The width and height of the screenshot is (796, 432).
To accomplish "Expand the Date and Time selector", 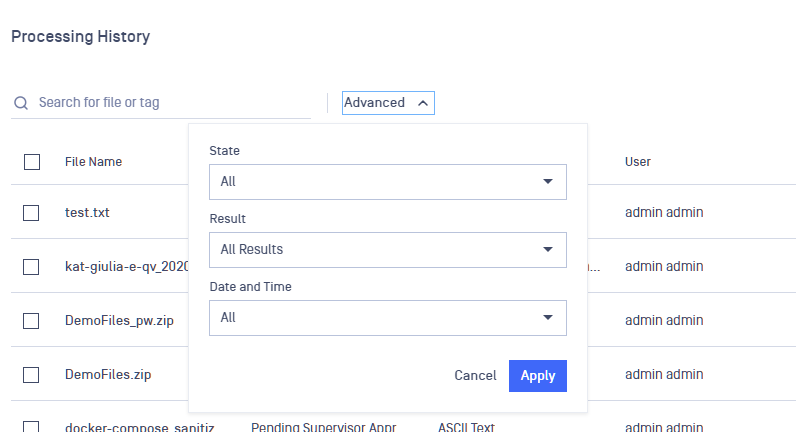I will (388, 318).
